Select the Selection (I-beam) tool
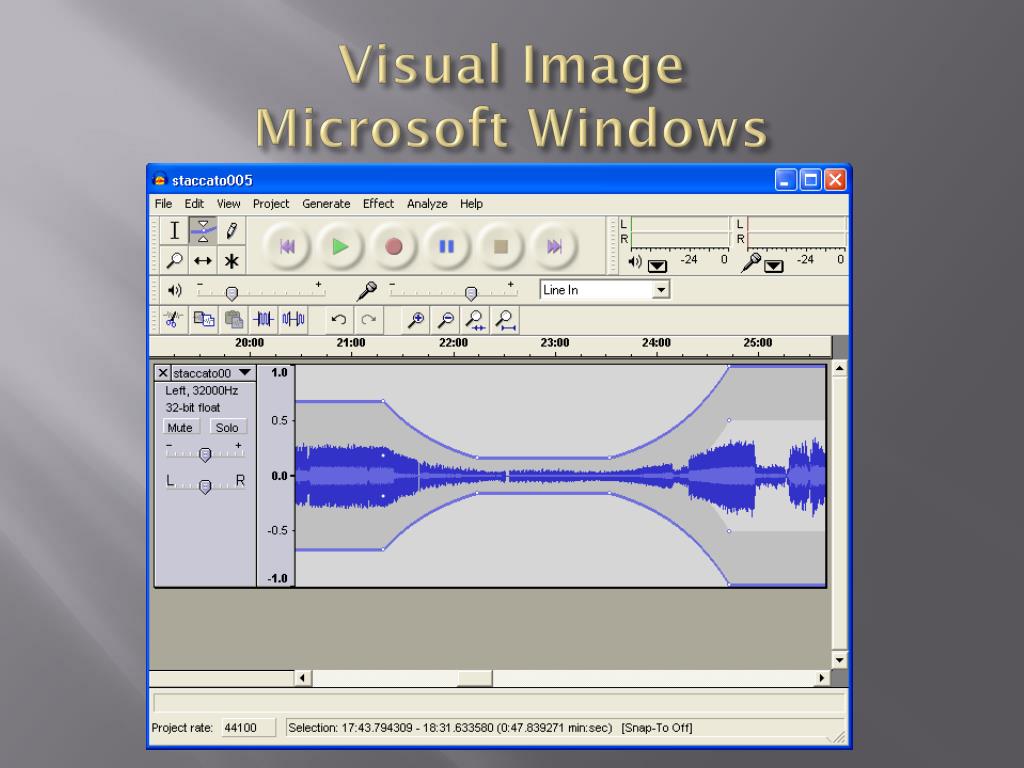Screen dimensions: 1024x768 tap(174, 231)
